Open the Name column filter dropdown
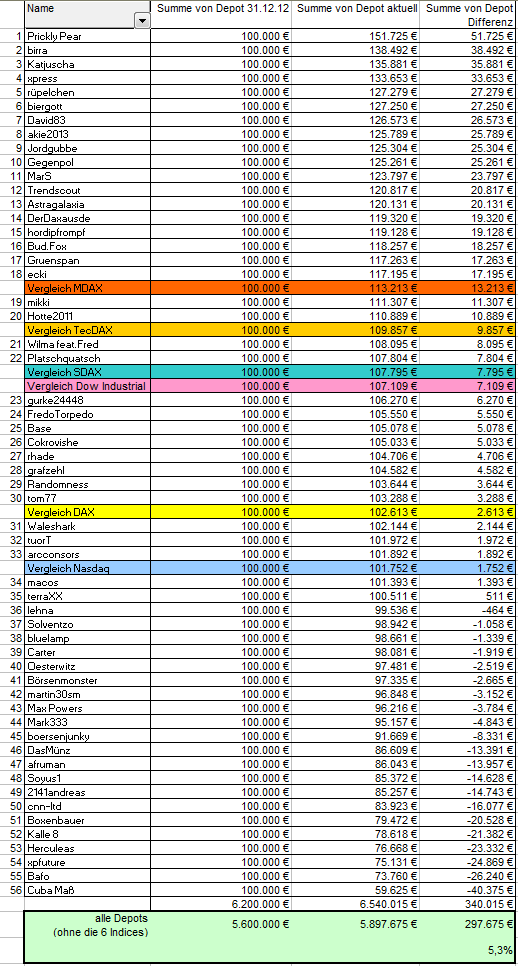The image size is (518, 966). point(142,21)
